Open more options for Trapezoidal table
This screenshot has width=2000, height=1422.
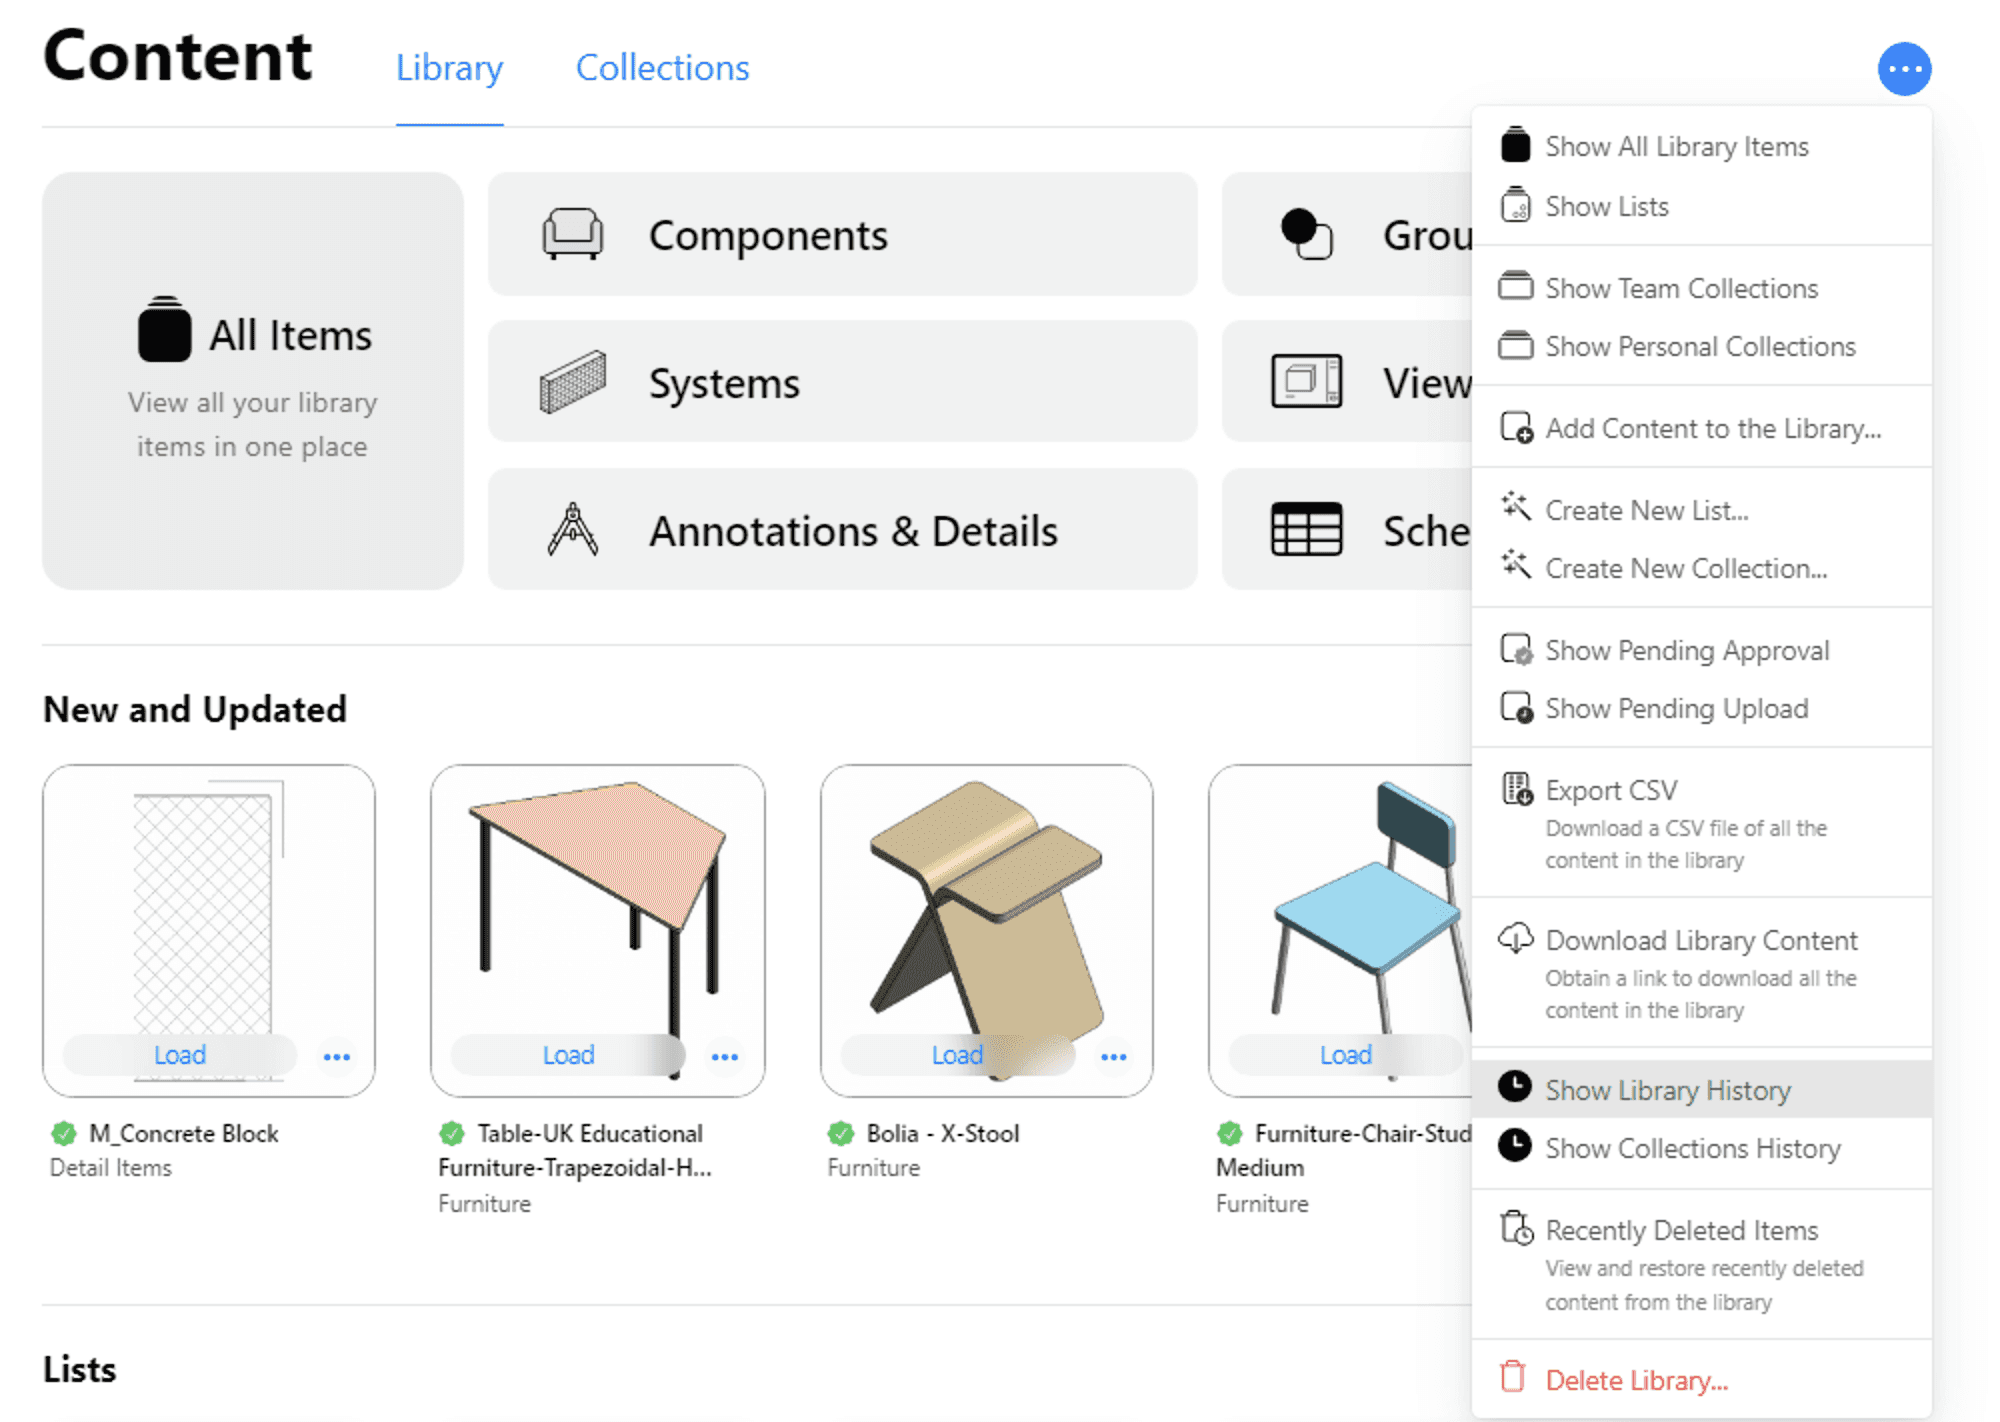(724, 1056)
